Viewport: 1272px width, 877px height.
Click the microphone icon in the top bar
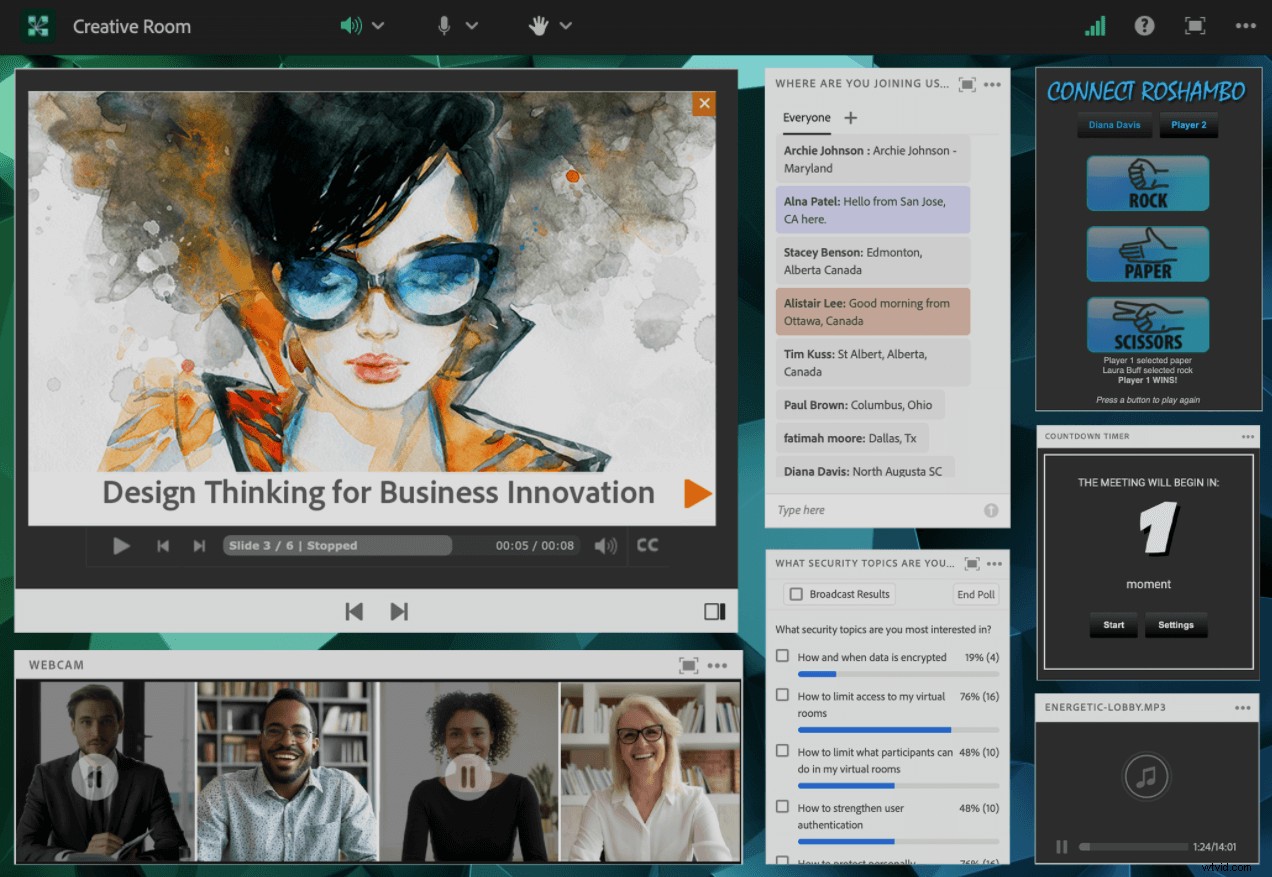443,25
